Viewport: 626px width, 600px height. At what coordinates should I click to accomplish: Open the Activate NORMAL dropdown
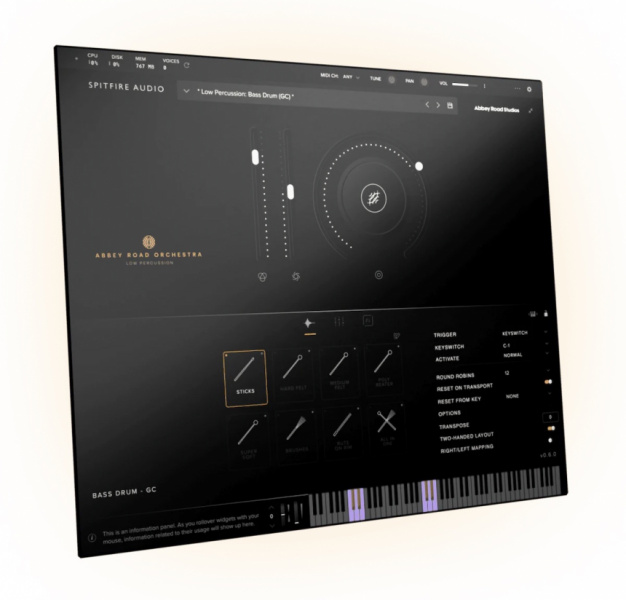(x=526, y=354)
